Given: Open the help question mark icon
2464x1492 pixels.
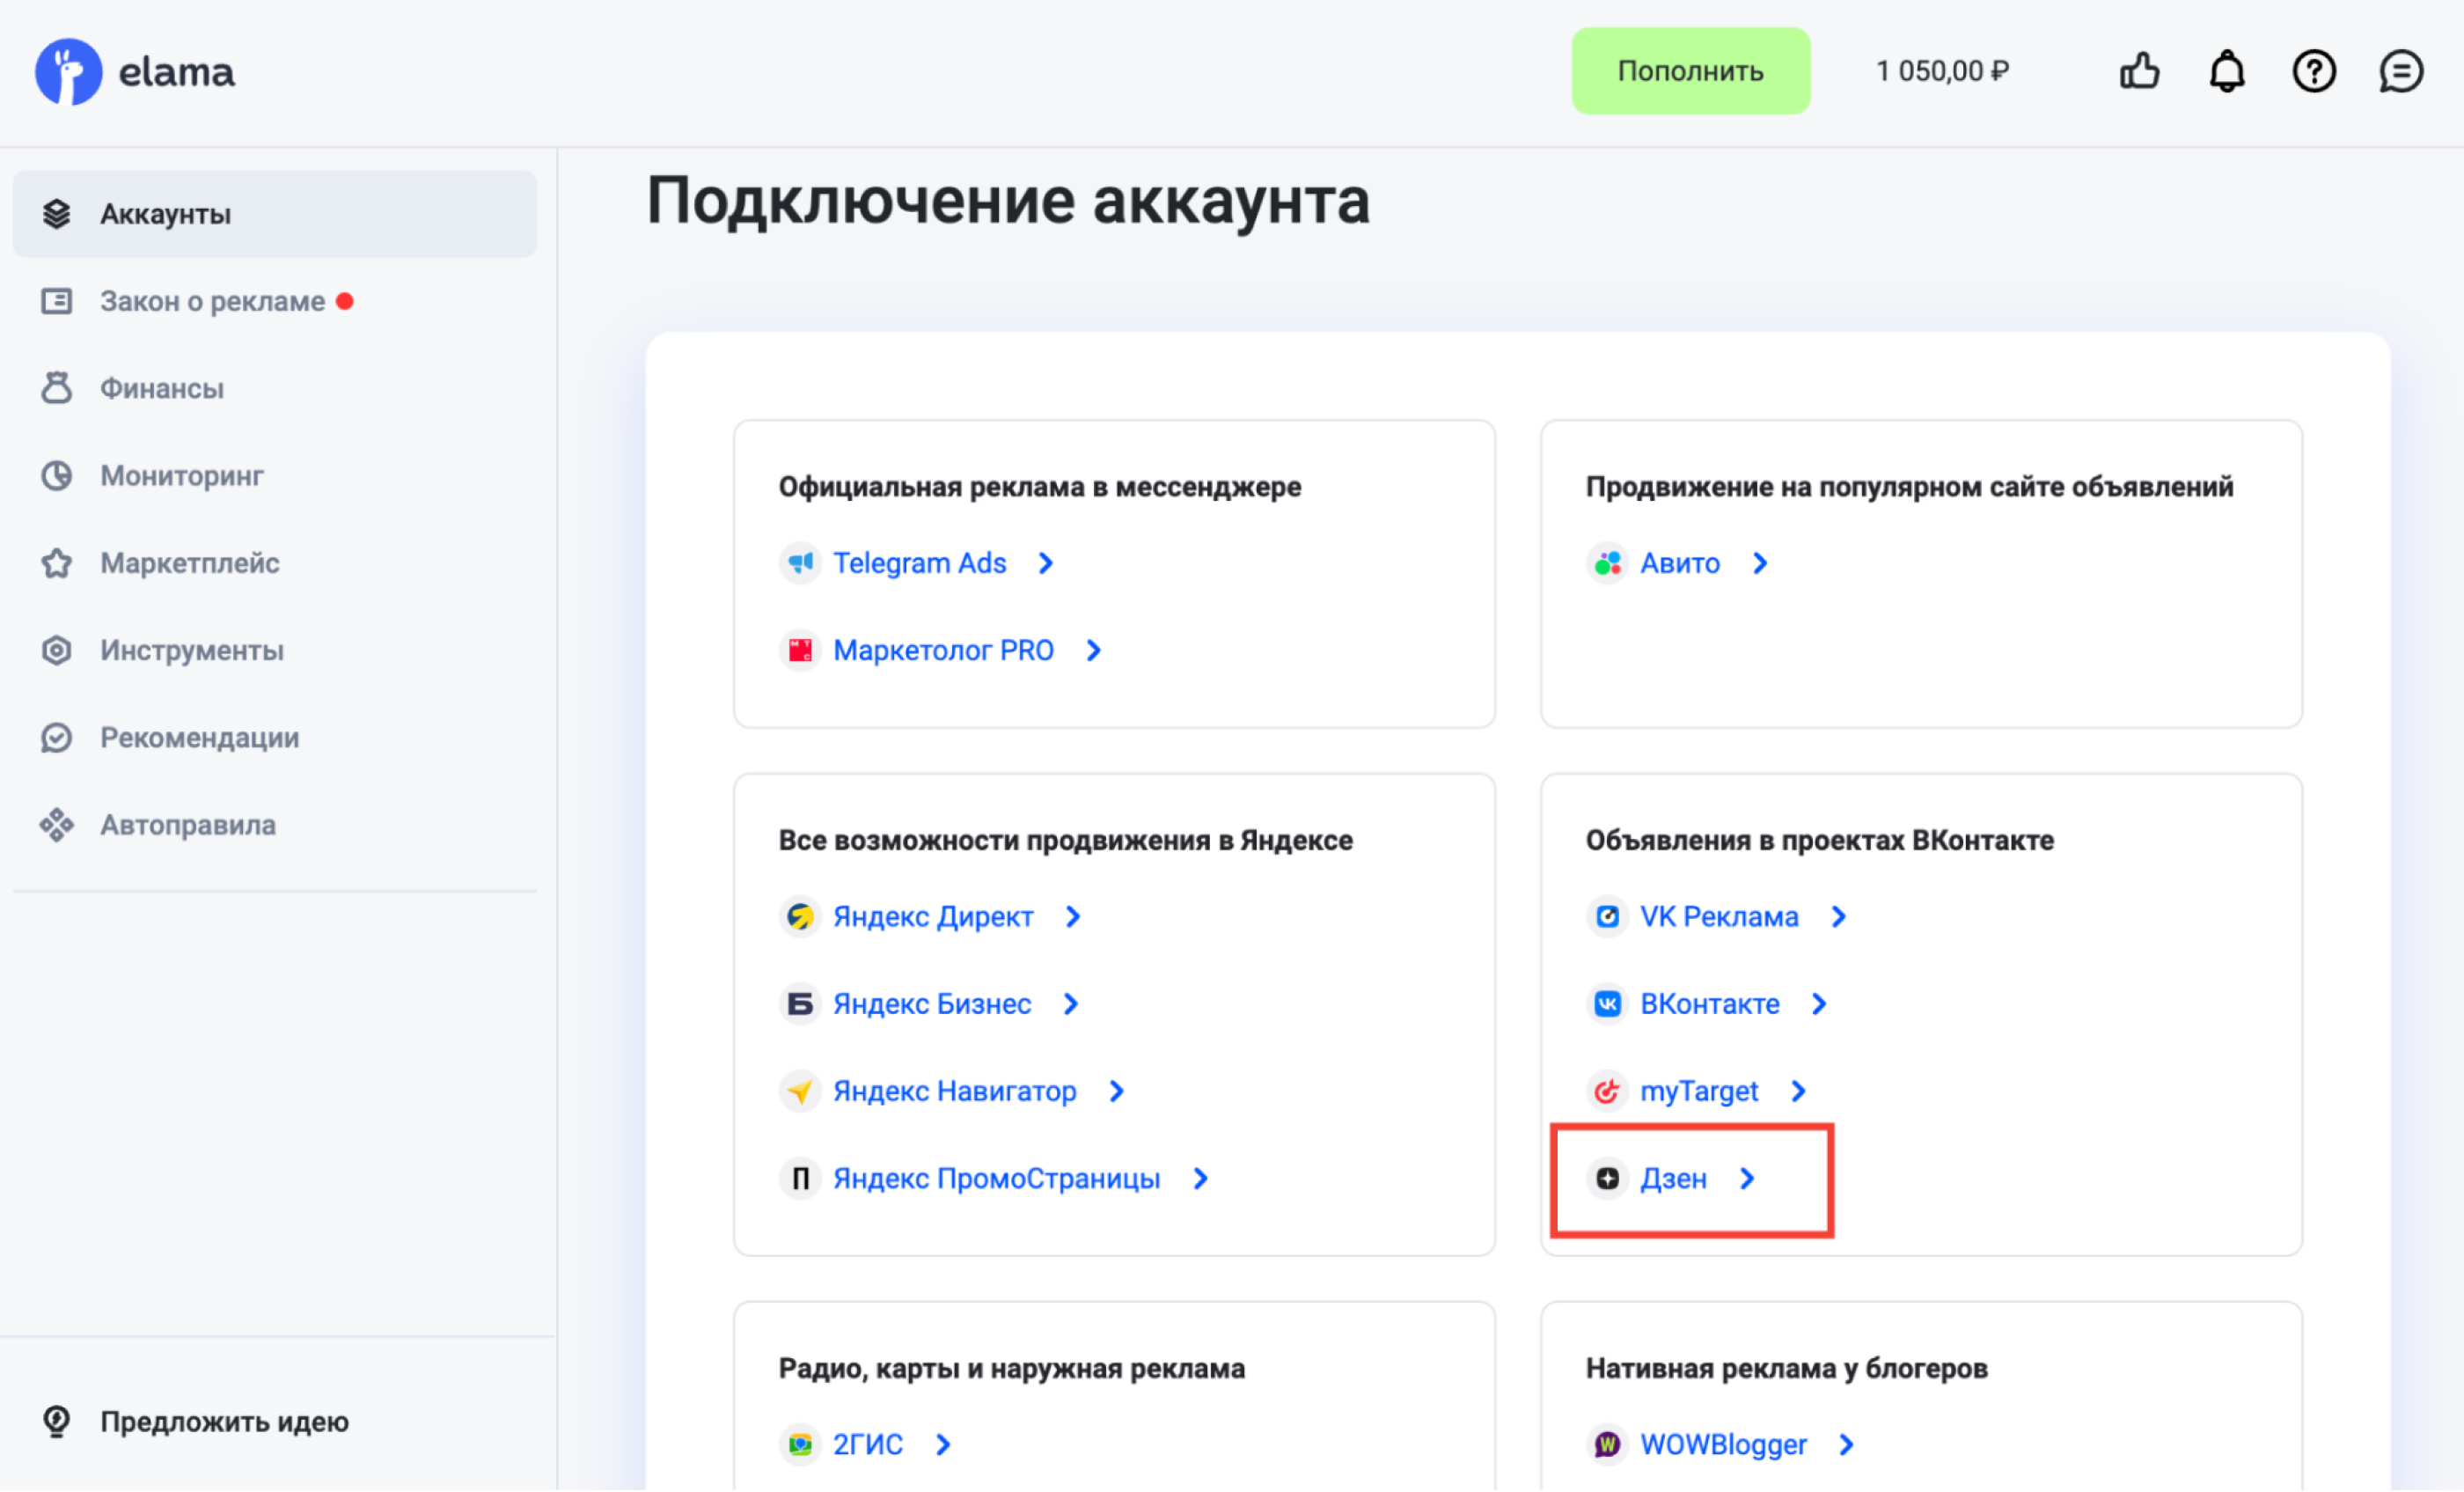Looking at the screenshot, I should click(2314, 71).
